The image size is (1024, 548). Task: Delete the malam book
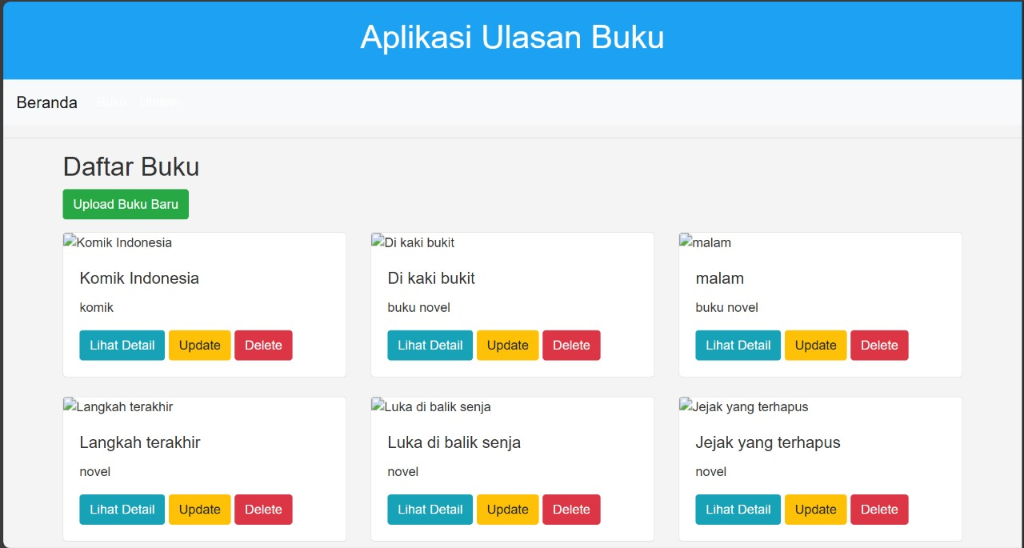click(879, 346)
